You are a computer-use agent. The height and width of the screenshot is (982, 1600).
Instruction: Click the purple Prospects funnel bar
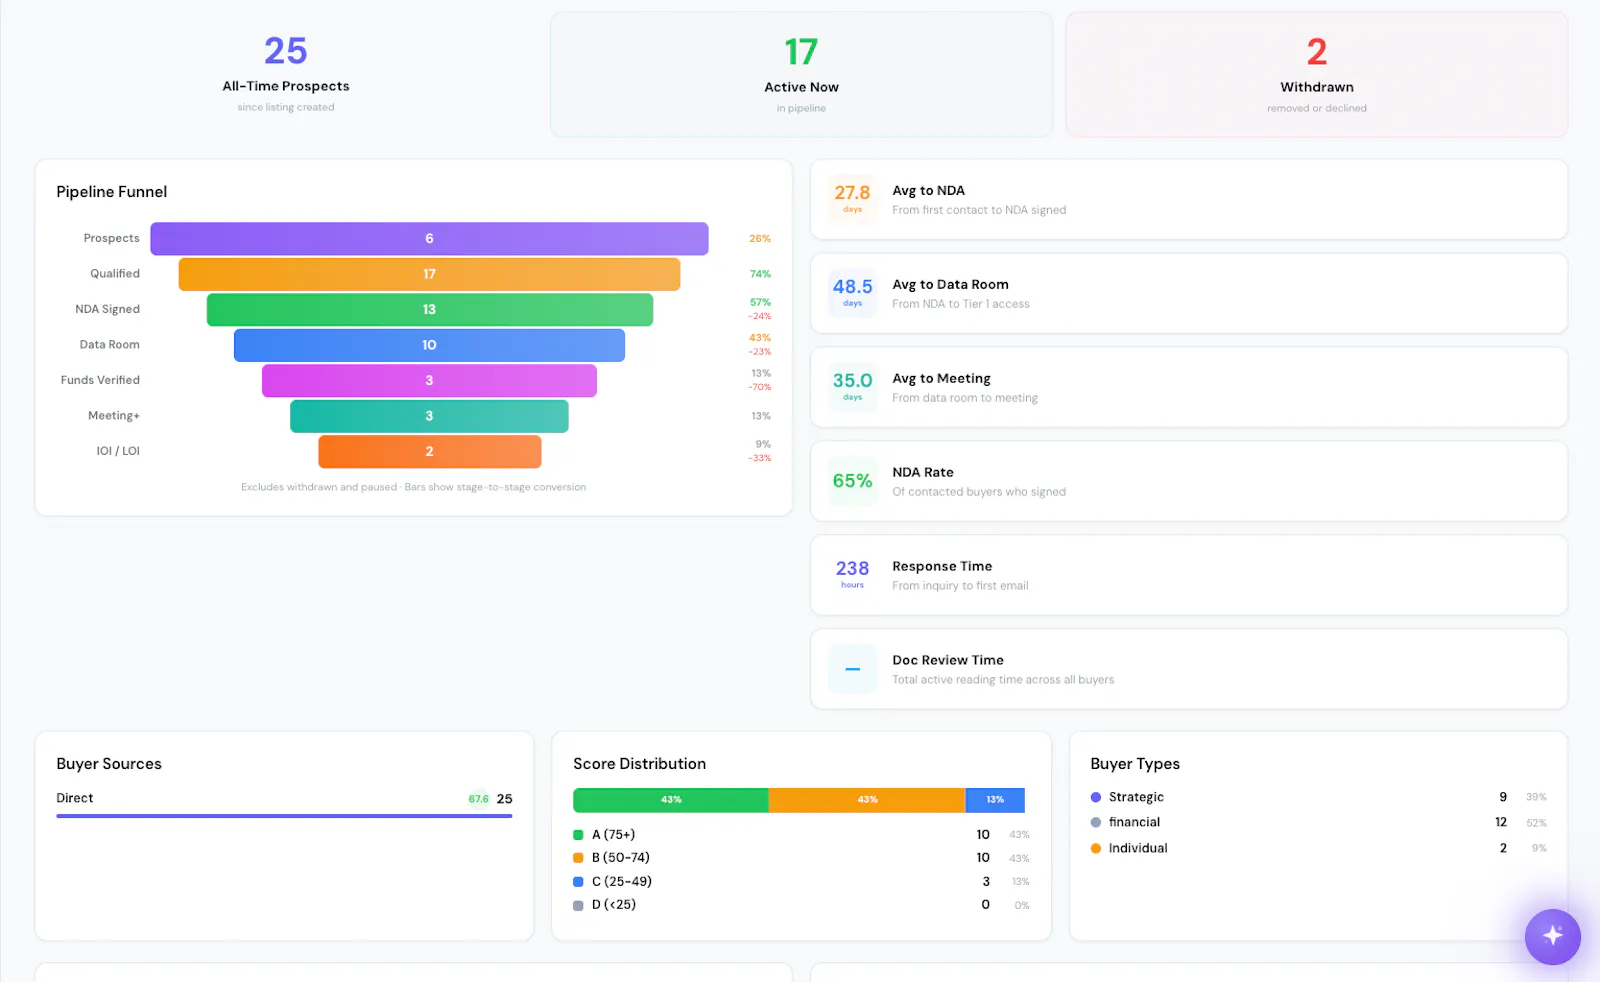tap(429, 239)
